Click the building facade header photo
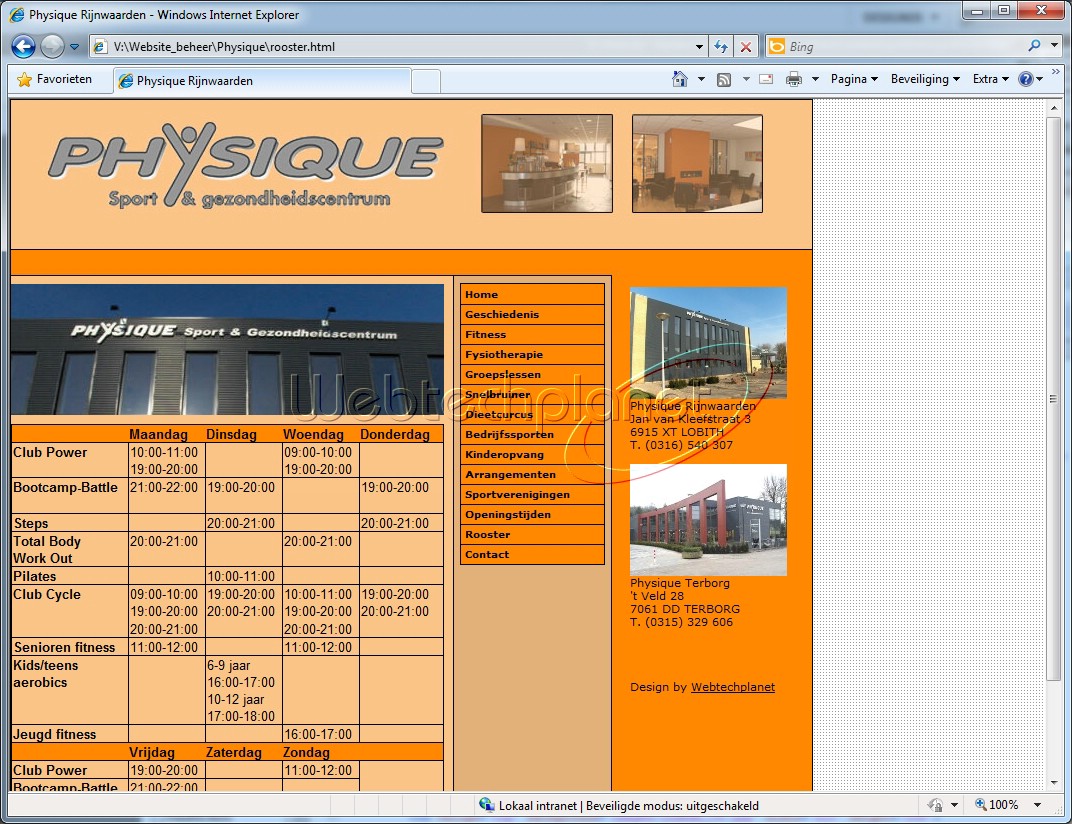The width and height of the screenshot is (1072, 824). tap(227, 349)
